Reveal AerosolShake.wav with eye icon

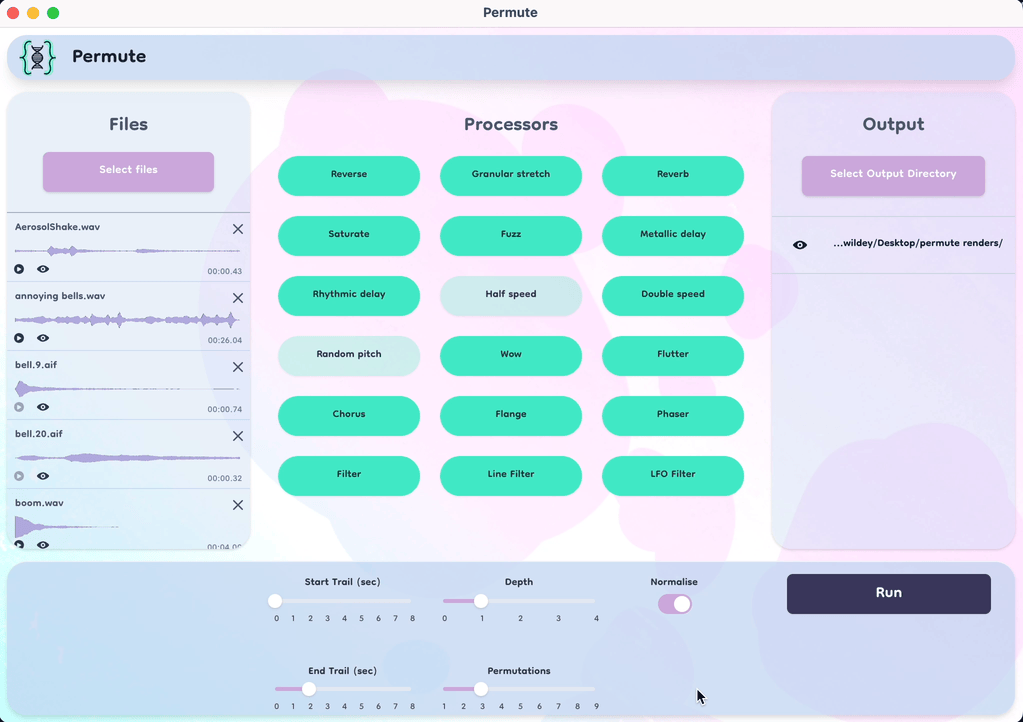pyautogui.click(x=43, y=269)
